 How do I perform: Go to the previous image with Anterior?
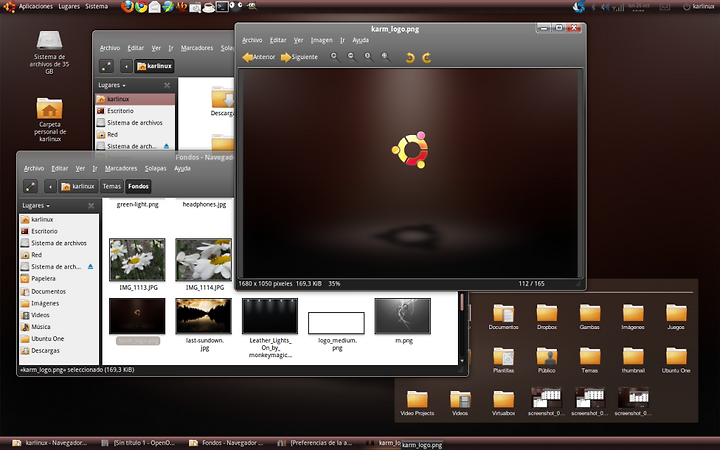tap(259, 57)
